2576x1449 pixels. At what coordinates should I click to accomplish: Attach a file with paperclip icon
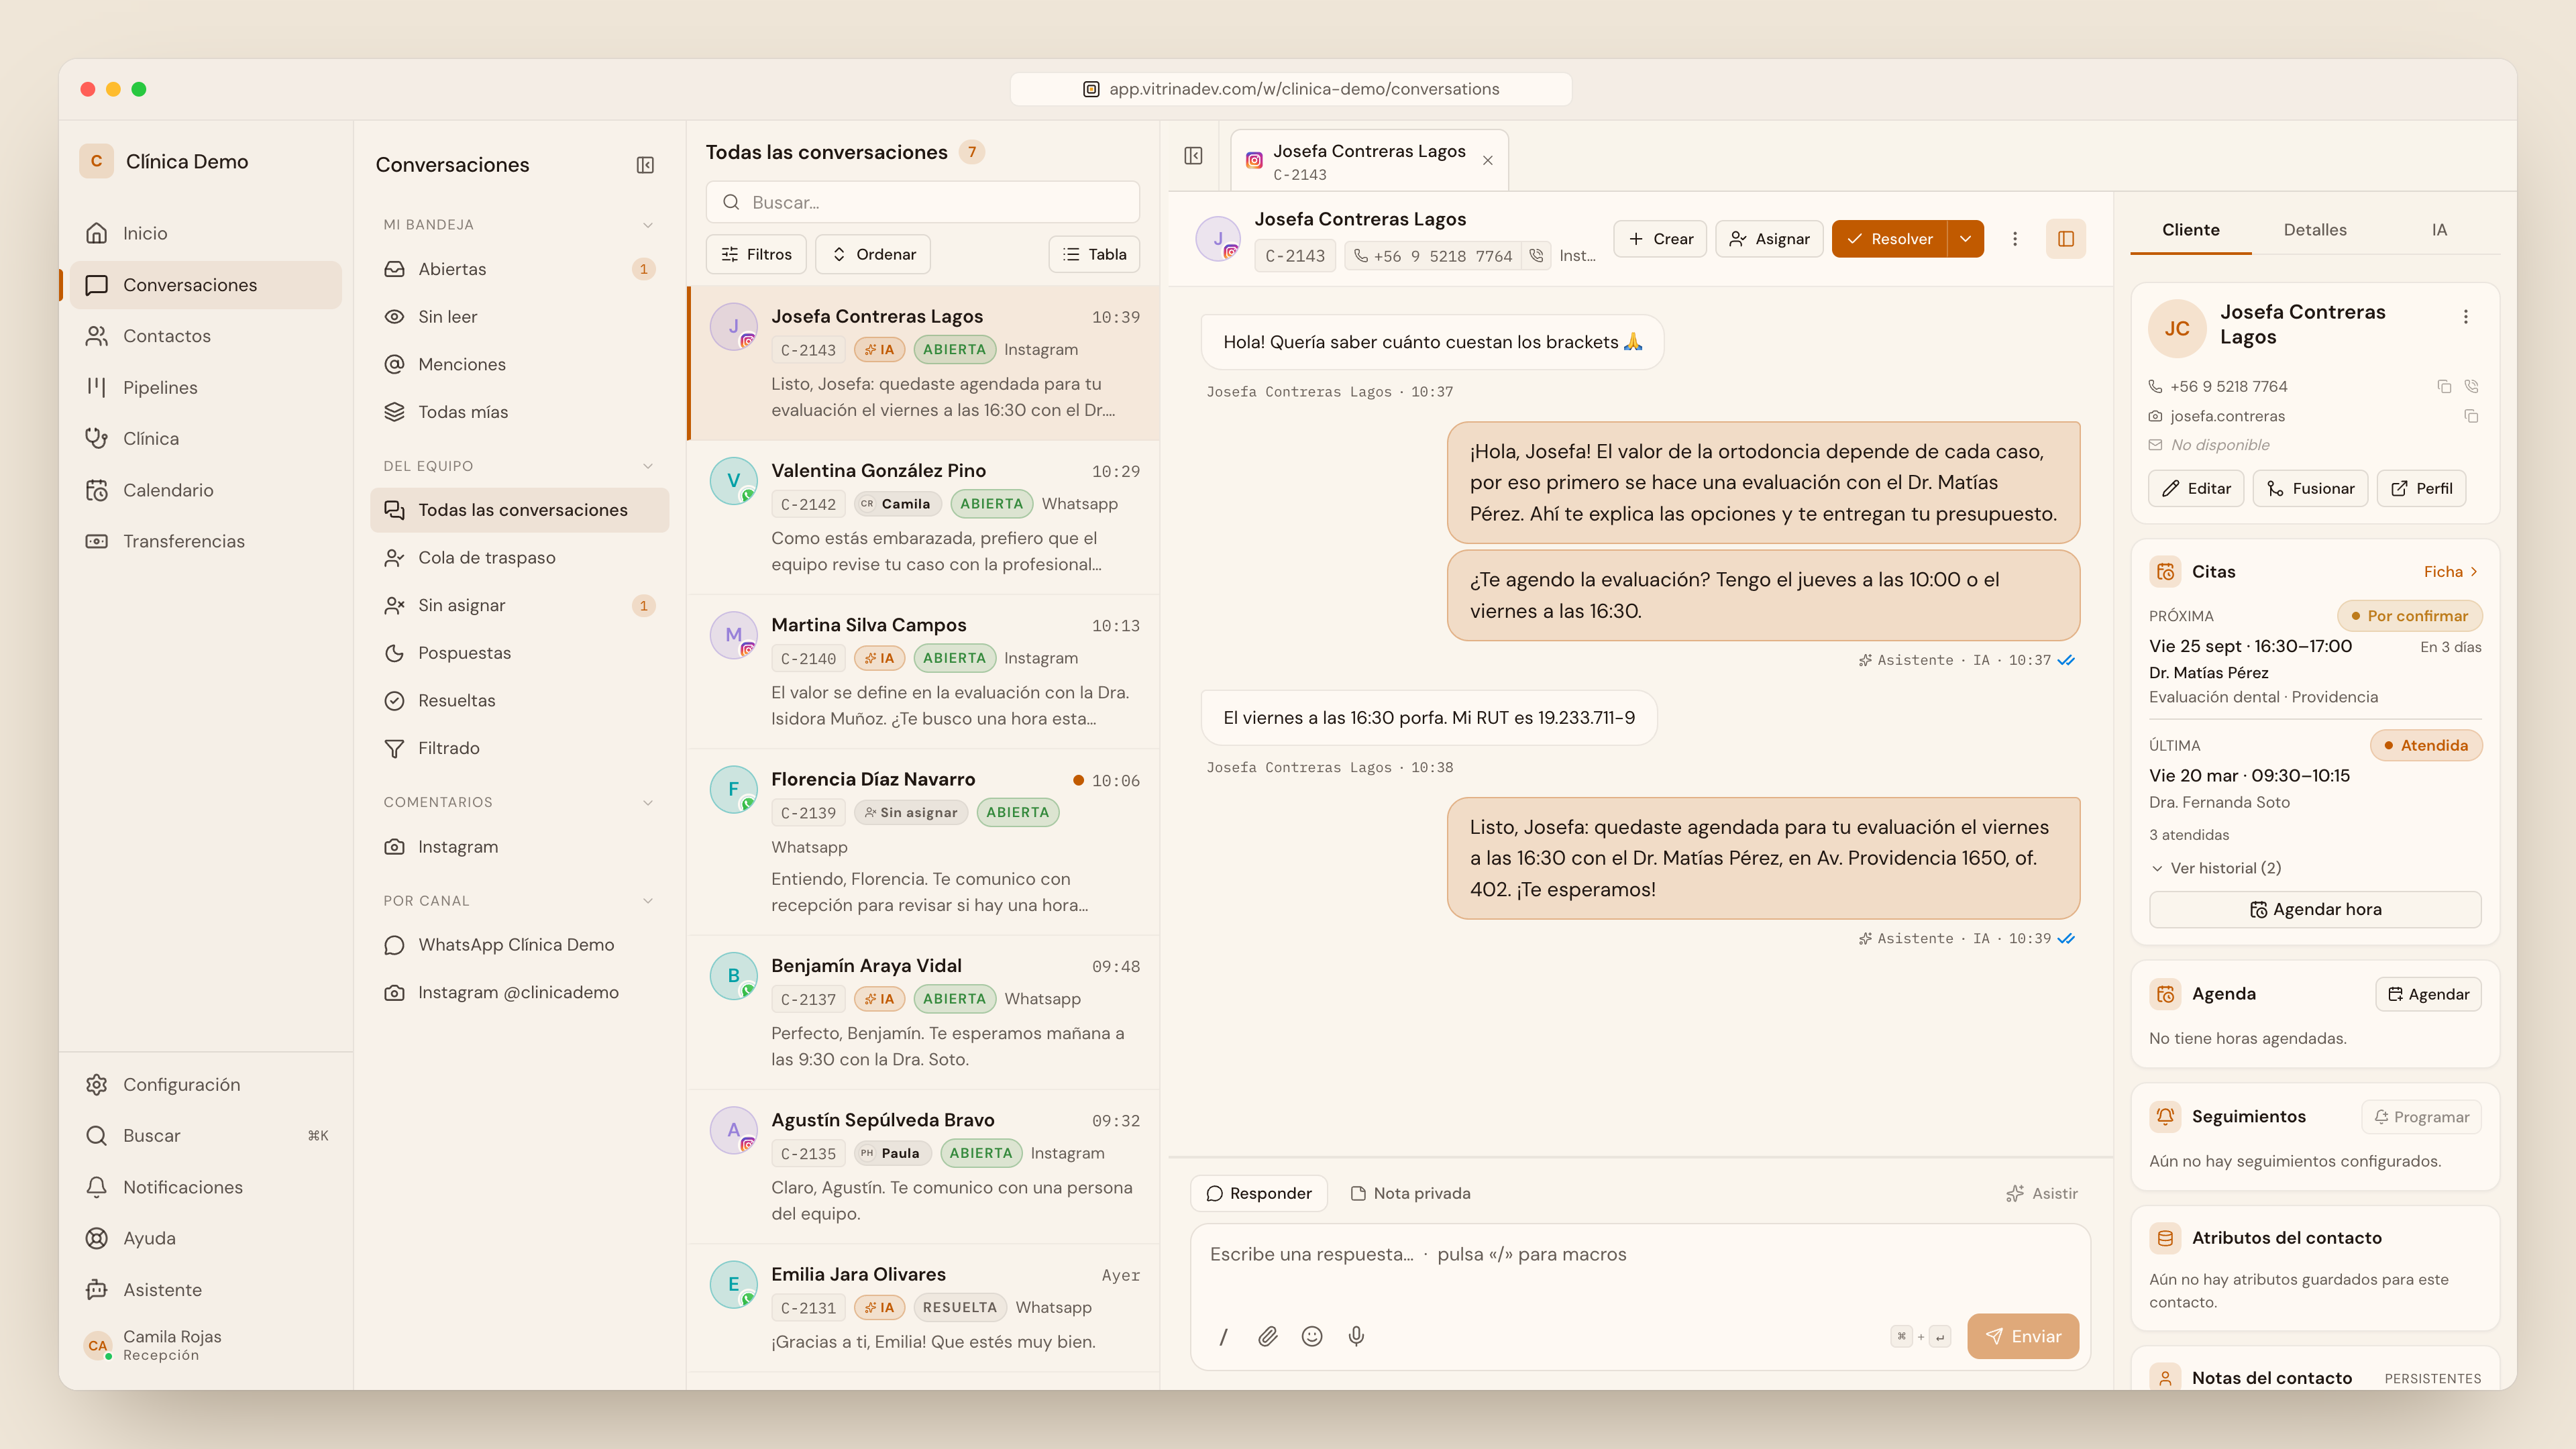point(1267,1337)
